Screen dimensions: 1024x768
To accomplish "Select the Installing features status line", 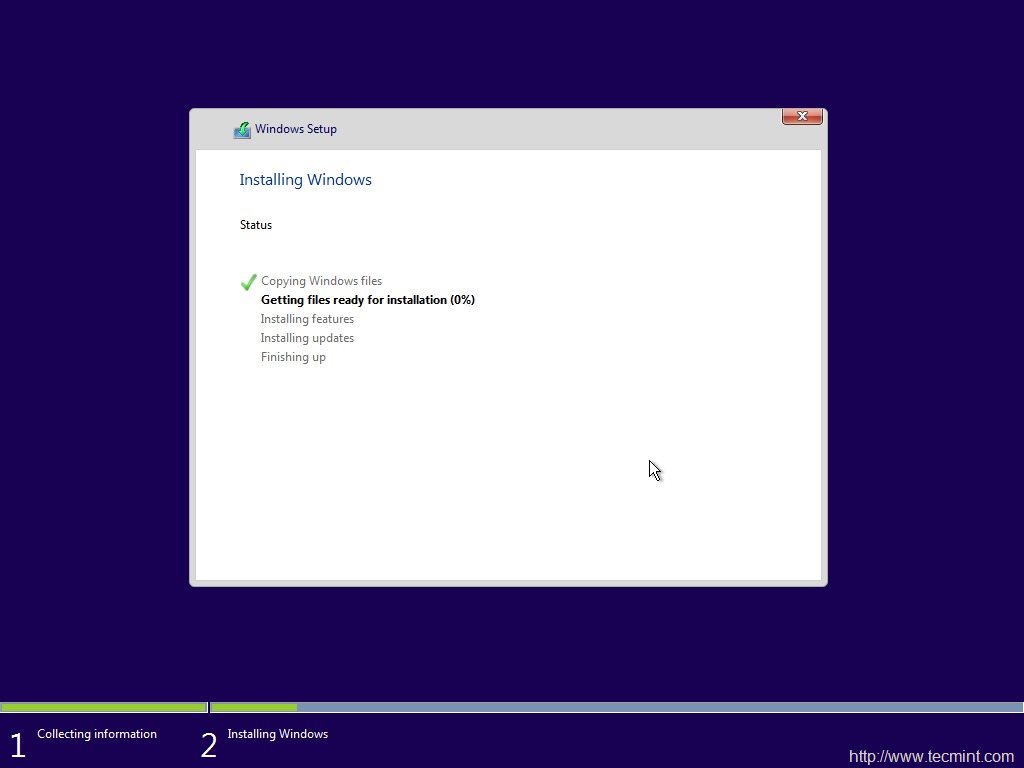I will coord(307,318).
